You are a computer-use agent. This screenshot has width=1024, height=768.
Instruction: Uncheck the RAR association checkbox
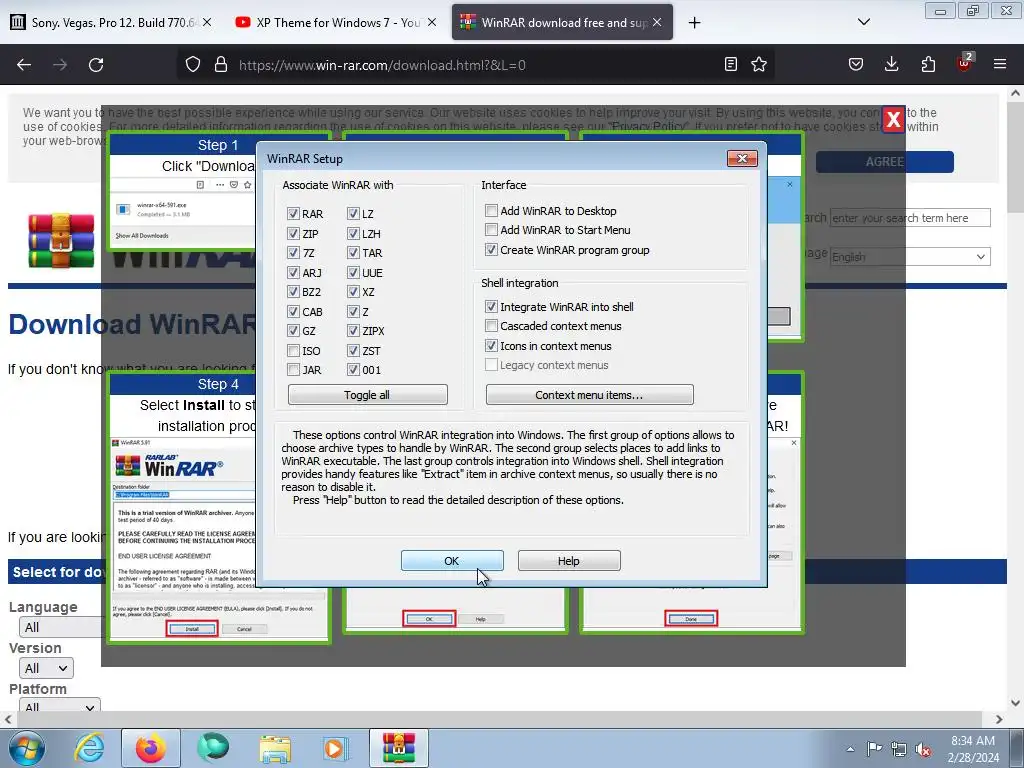tap(293, 214)
